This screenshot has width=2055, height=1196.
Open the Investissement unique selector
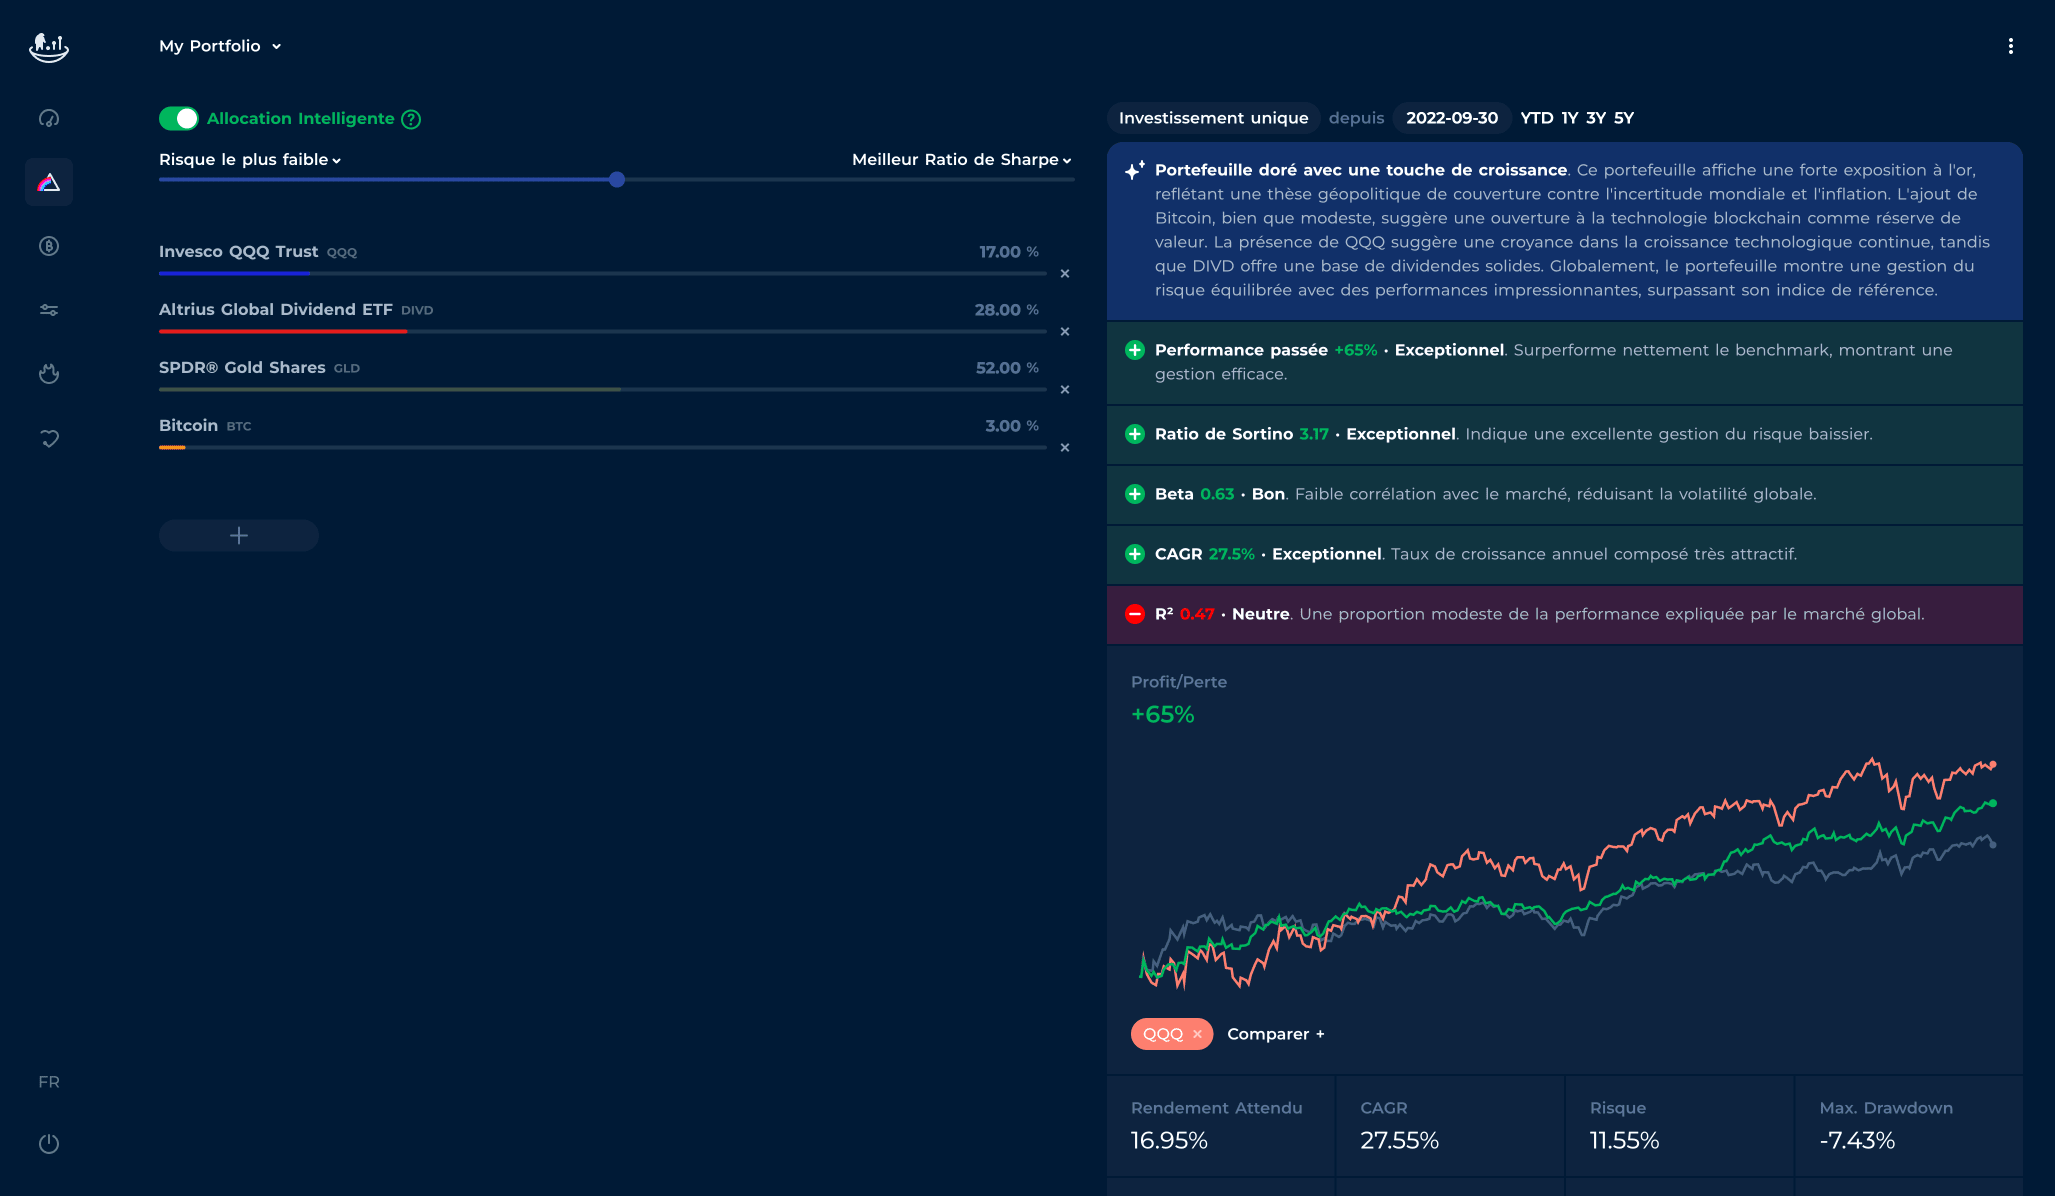coord(1213,118)
